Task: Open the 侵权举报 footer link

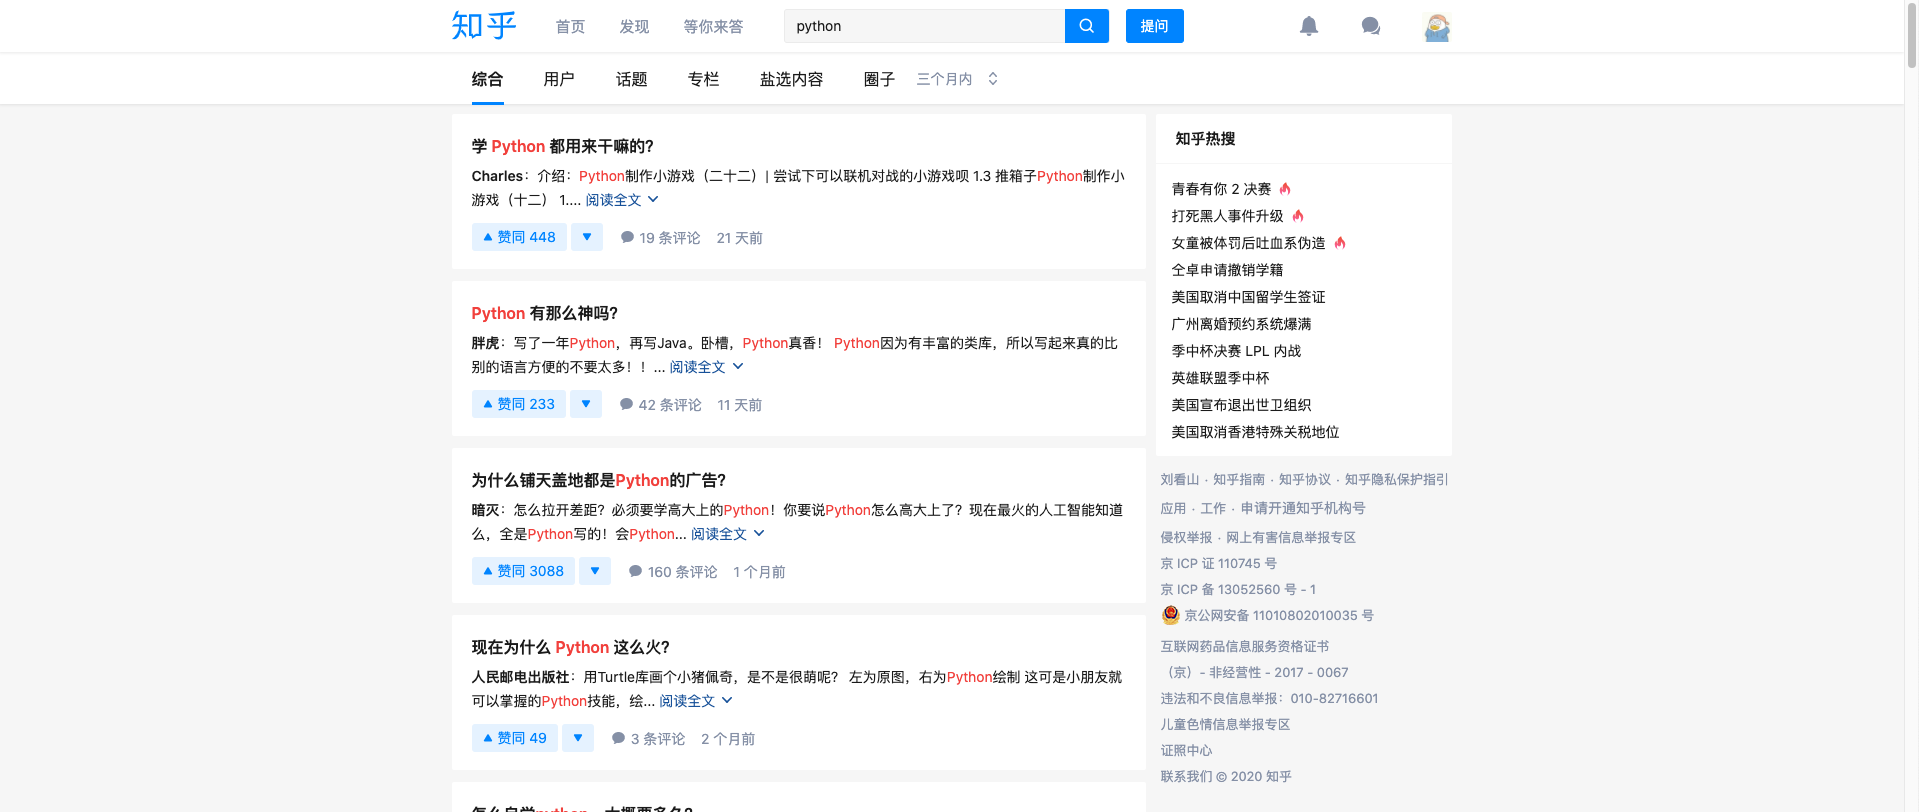Action: tap(1186, 538)
